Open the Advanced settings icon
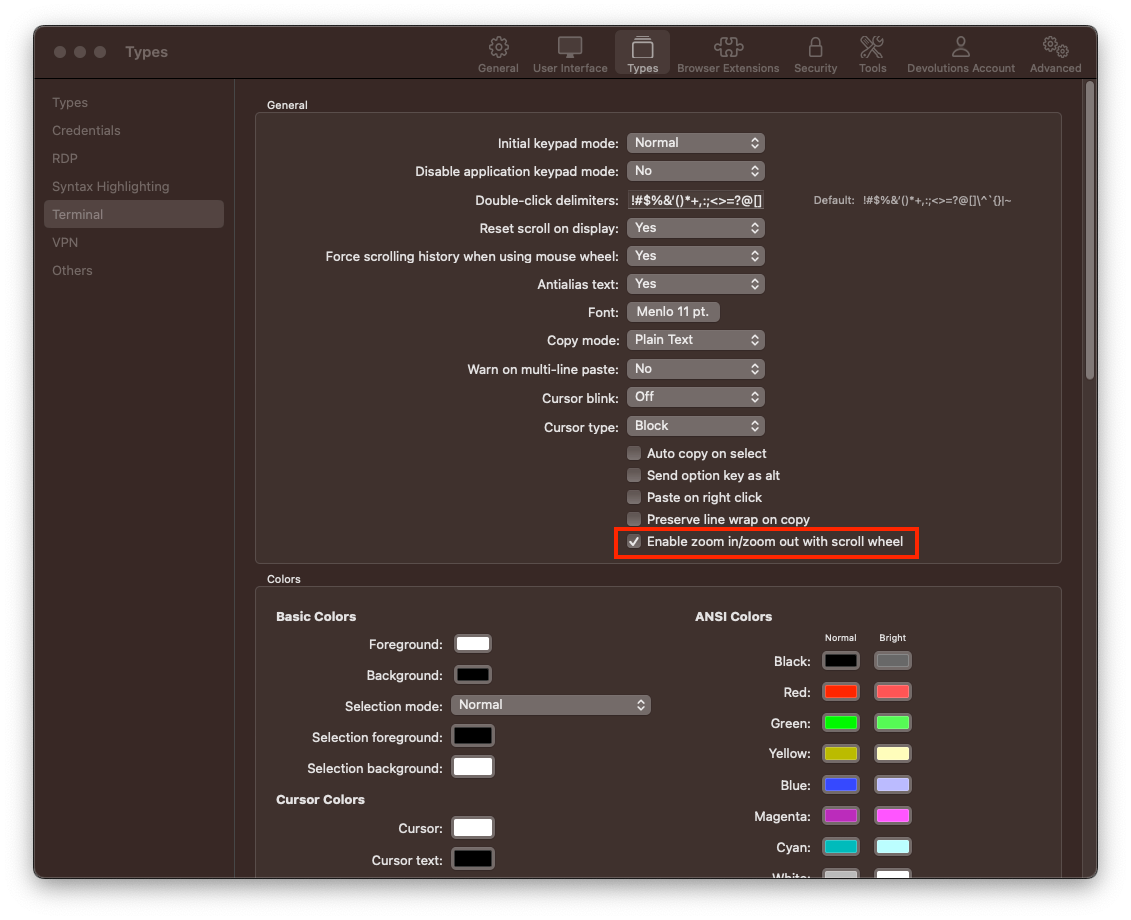Viewport: 1131px width, 920px height. coord(1055,52)
